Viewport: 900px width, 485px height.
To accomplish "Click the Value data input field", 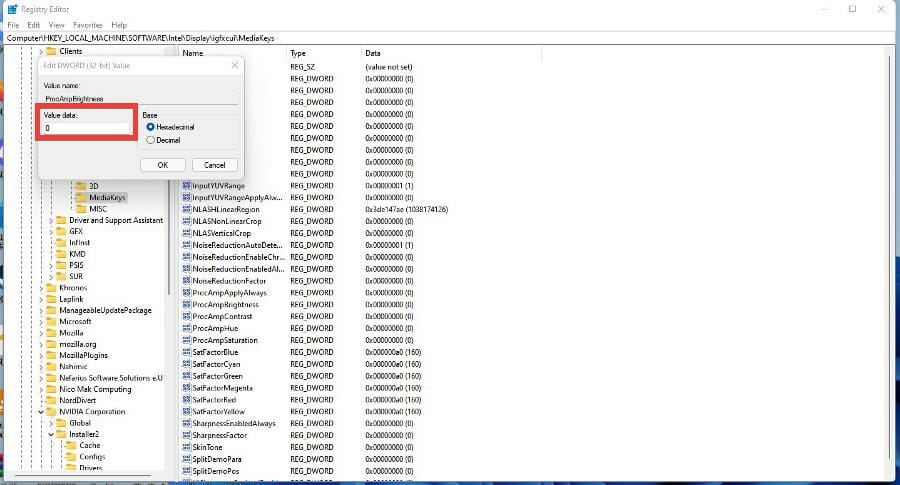I will pos(88,128).
